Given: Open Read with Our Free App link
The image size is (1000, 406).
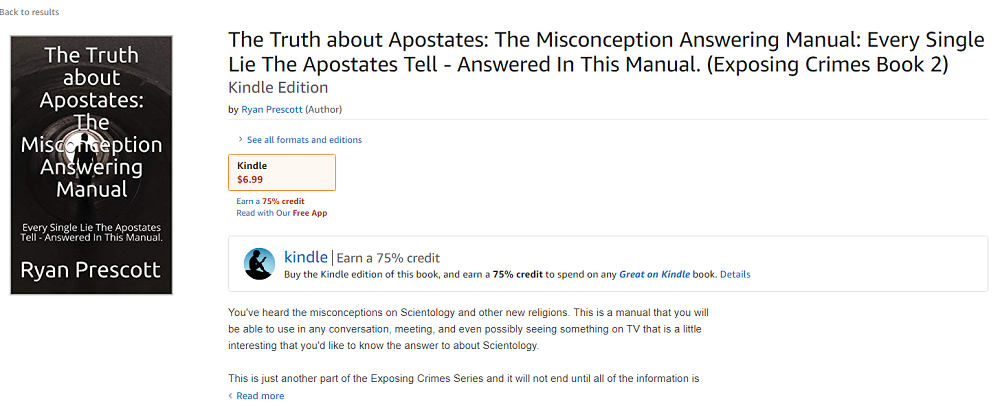Looking at the screenshot, I should pyautogui.click(x=281, y=213).
